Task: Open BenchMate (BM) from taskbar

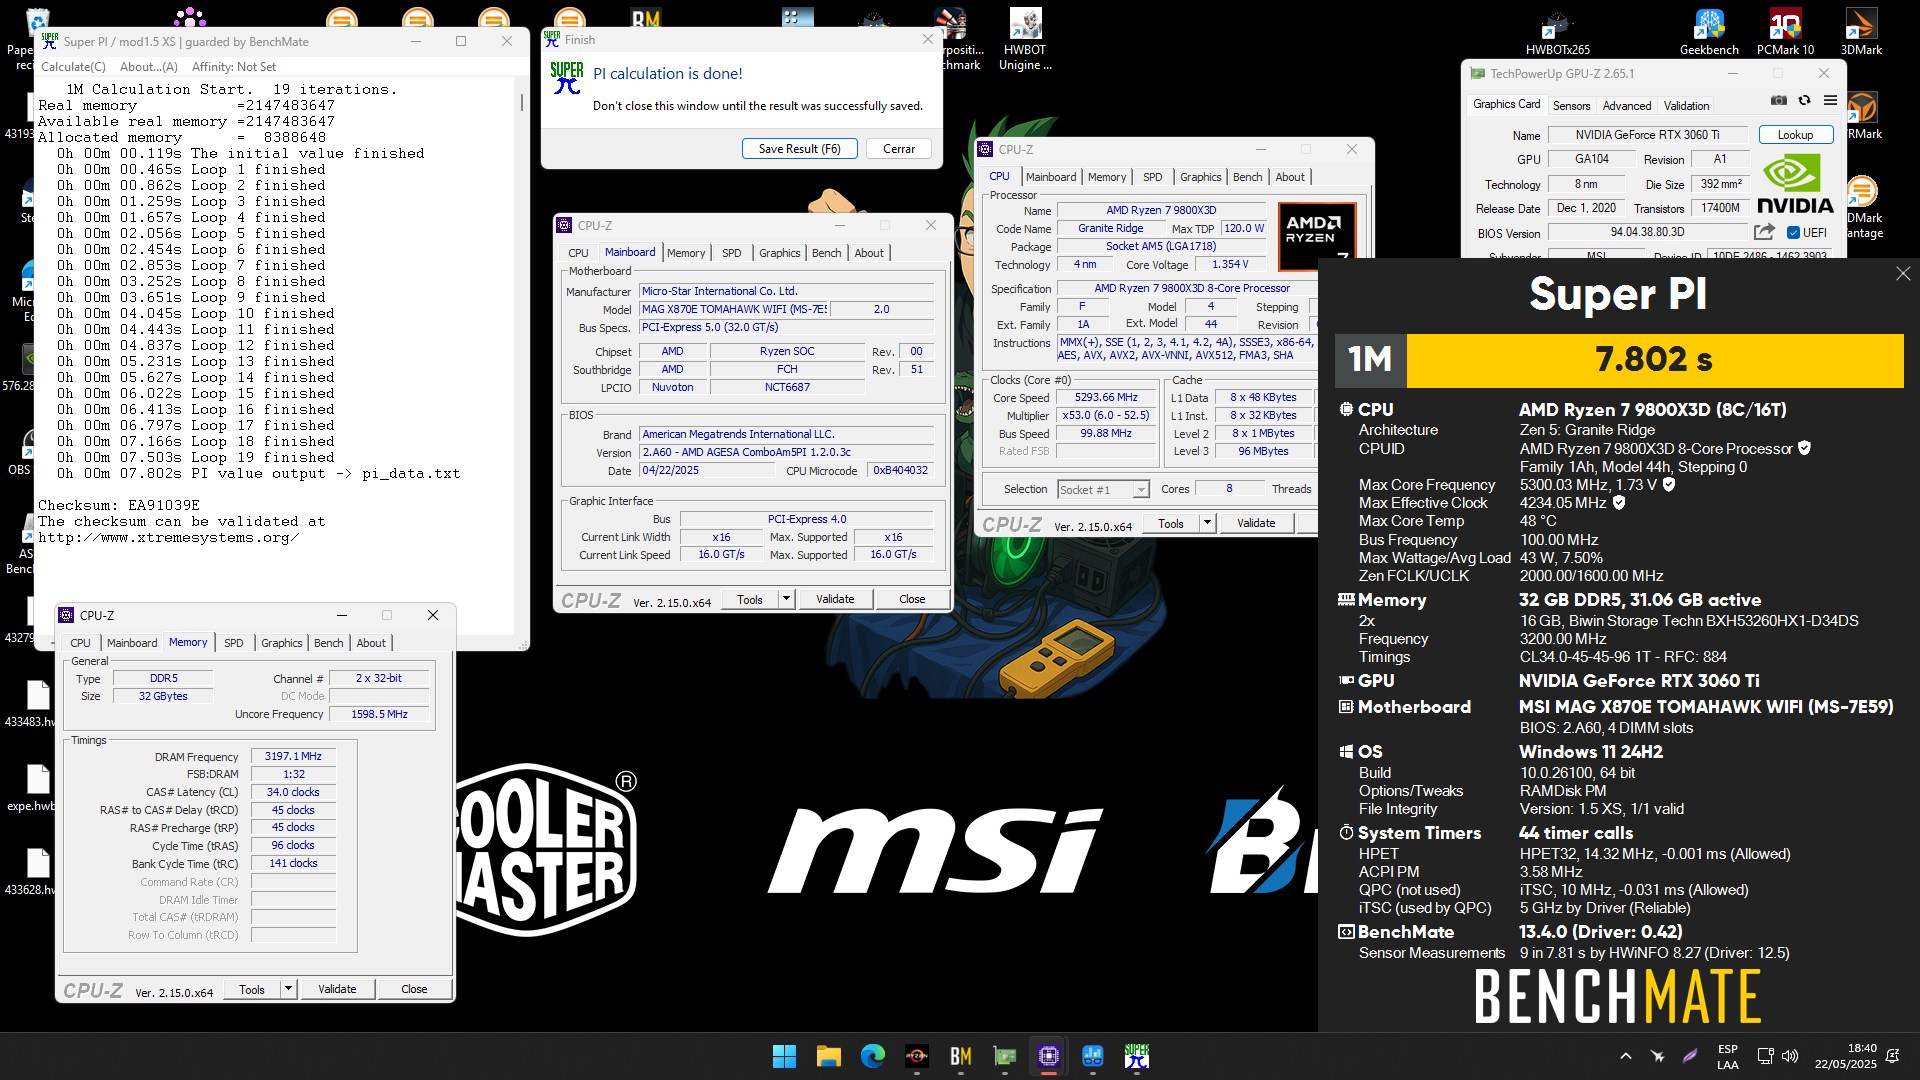Action: (960, 1056)
